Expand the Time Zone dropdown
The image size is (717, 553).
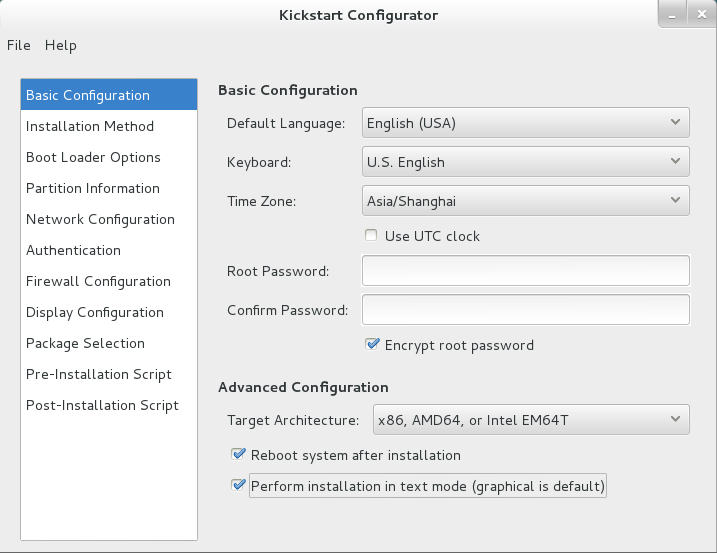pyautogui.click(x=525, y=200)
